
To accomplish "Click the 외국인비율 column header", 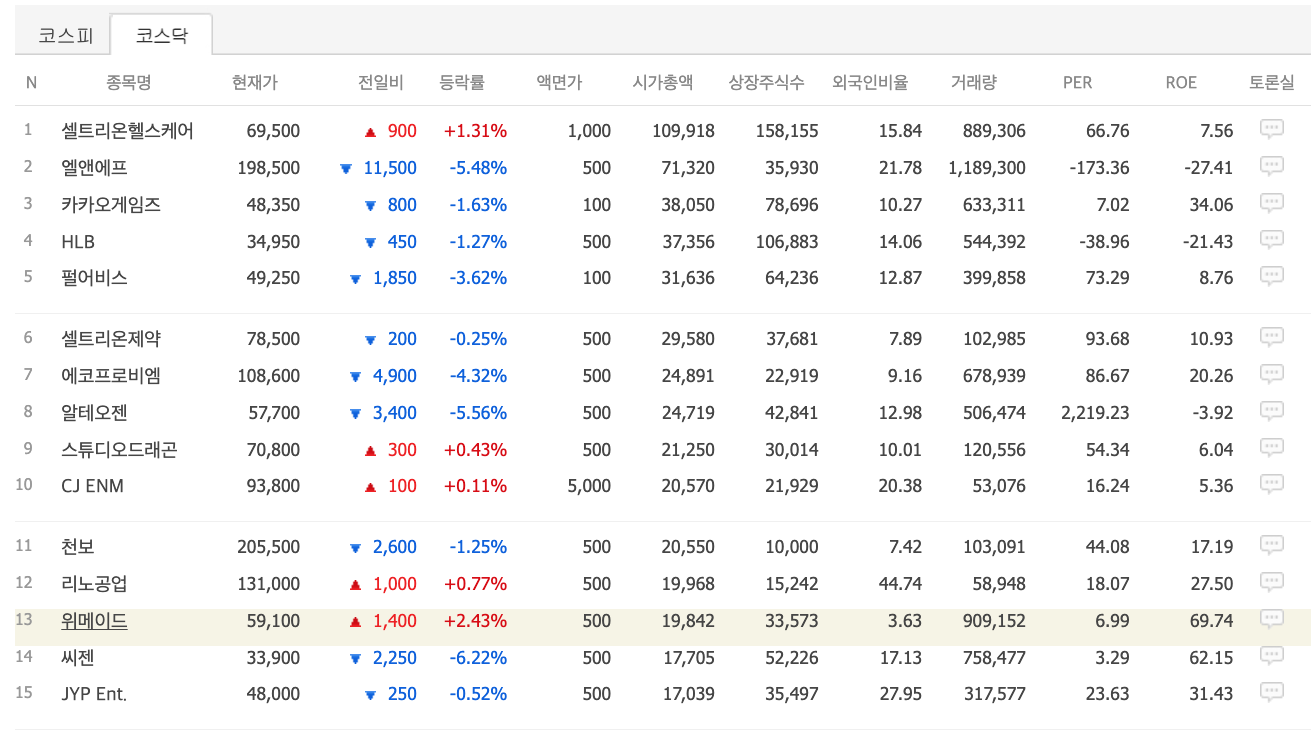I will (x=870, y=82).
